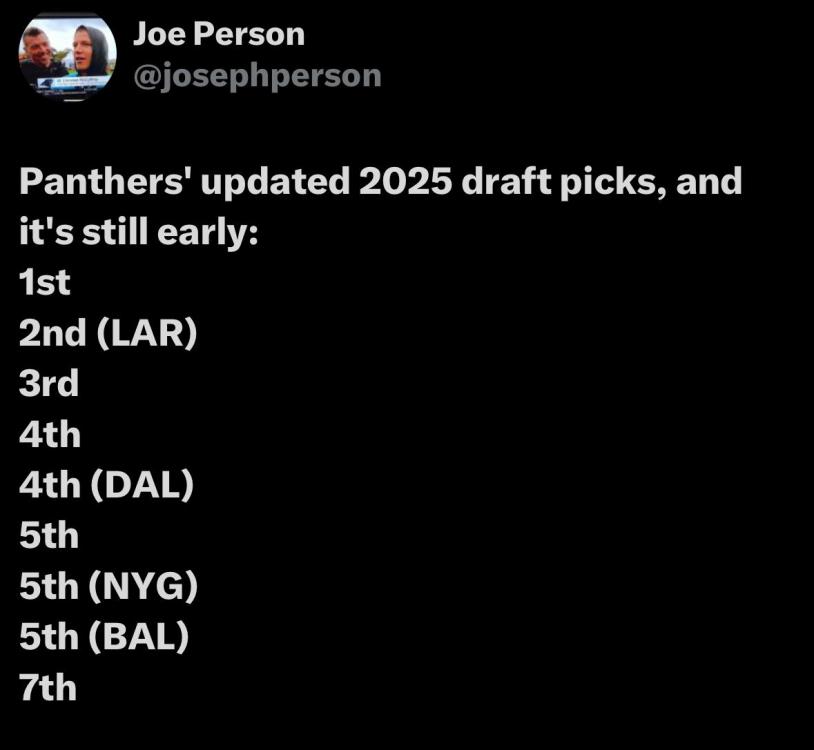
Task: Select the plain "5th" line without a team
Action: tap(49, 537)
